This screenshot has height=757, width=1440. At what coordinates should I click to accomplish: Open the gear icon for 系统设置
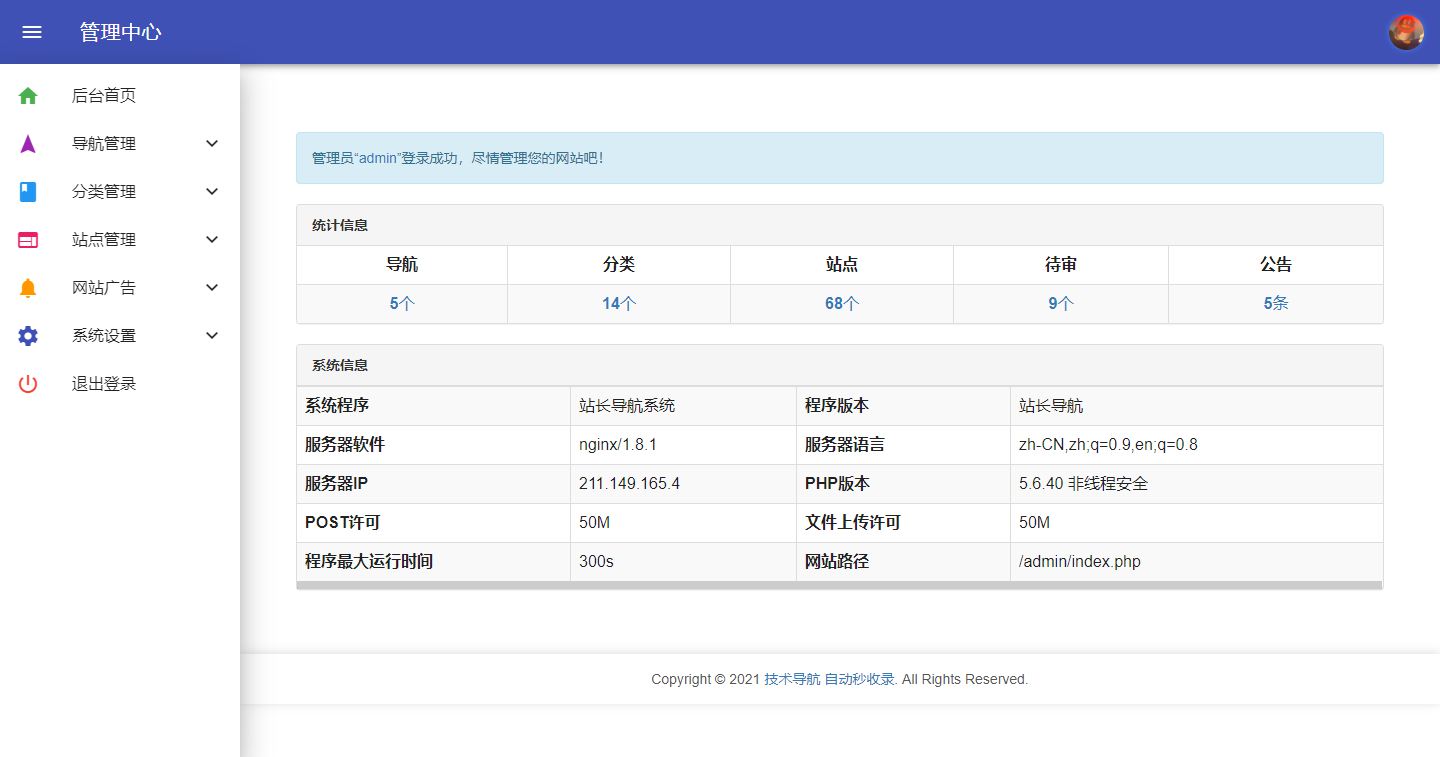(x=26, y=335)
